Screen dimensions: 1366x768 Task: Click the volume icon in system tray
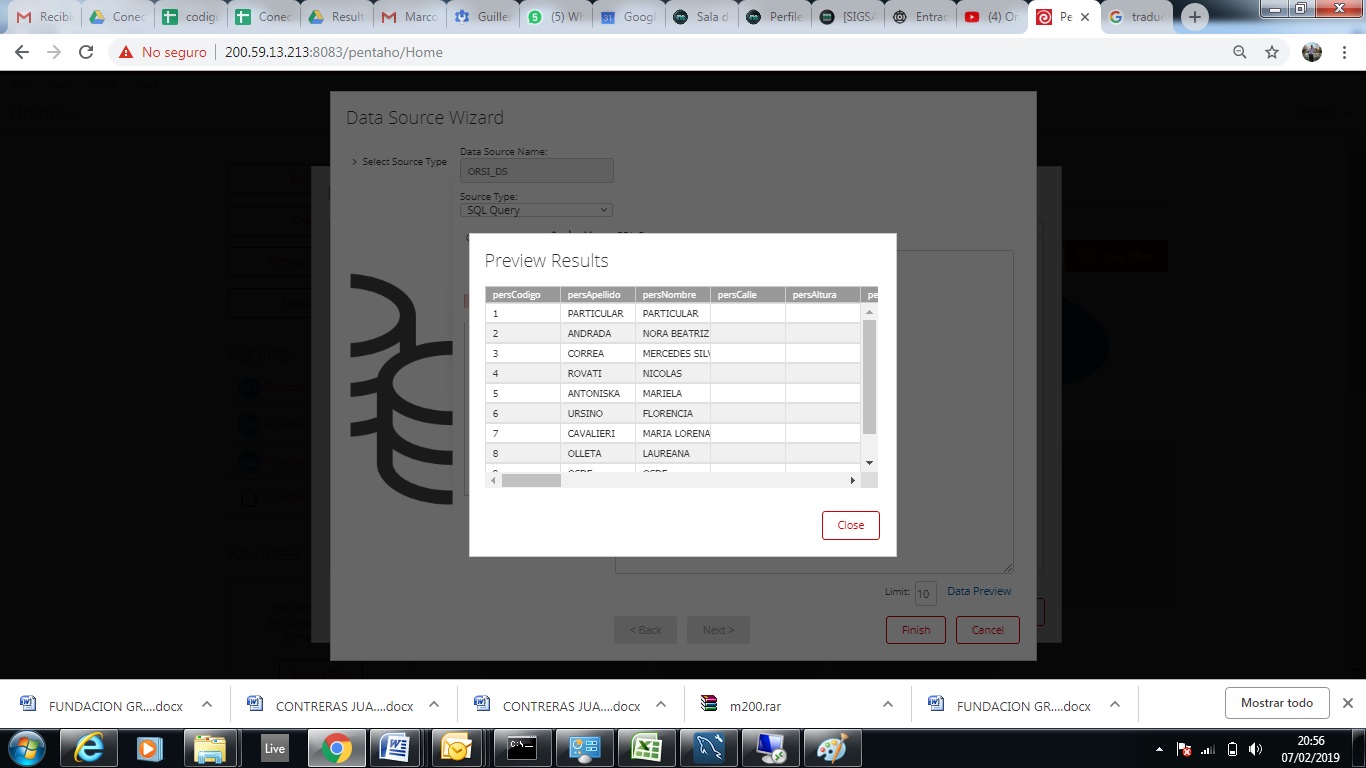coord(1255,749)
